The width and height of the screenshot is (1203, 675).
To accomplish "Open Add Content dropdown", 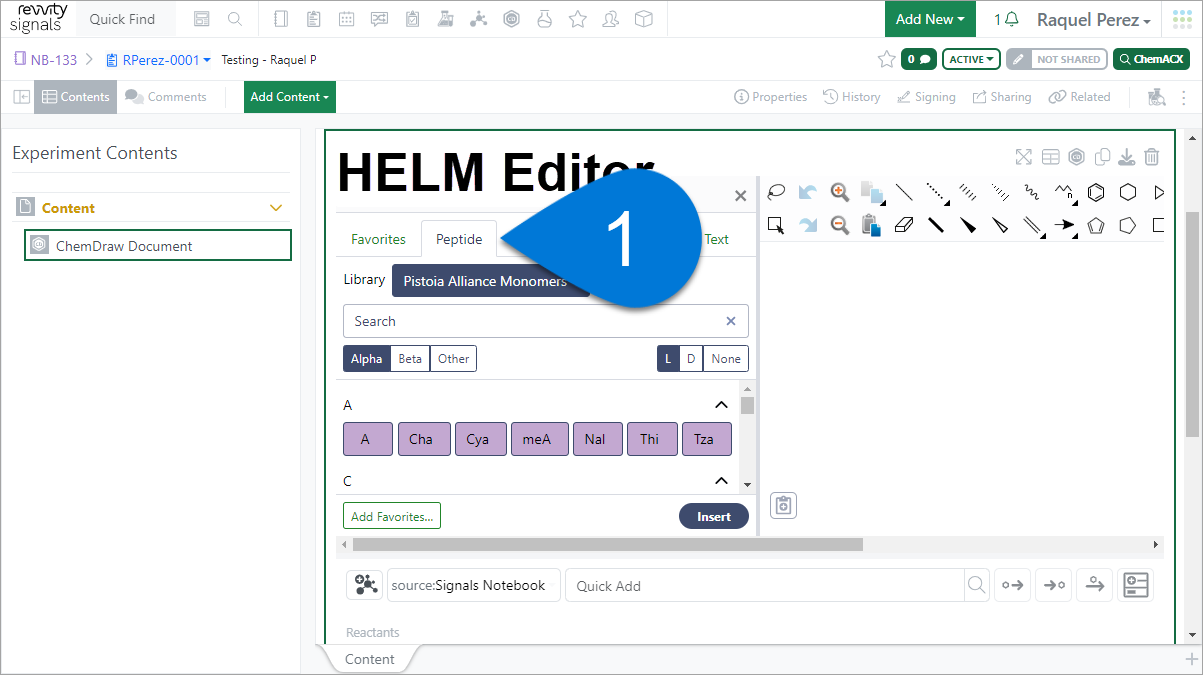I will pyautogui.click(x=290, y=97).
